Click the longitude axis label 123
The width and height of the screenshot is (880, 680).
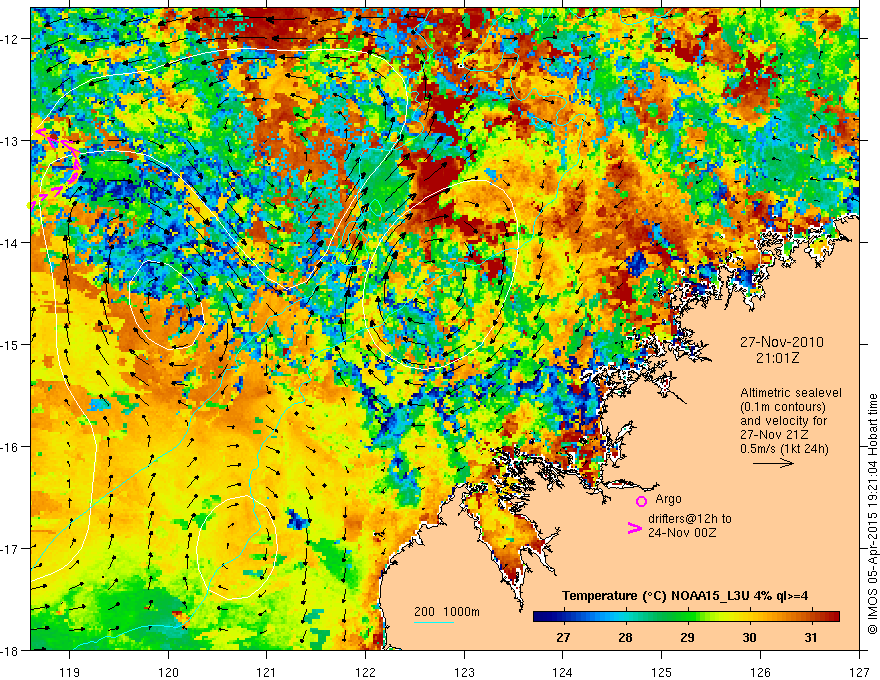(x=464, y=672)
